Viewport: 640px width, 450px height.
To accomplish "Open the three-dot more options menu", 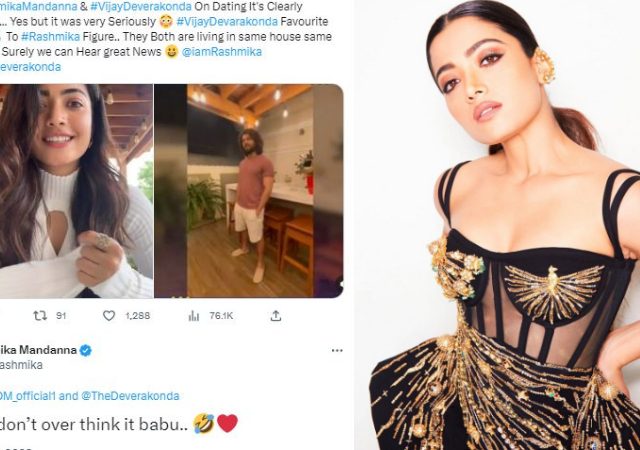I will 337,350.
